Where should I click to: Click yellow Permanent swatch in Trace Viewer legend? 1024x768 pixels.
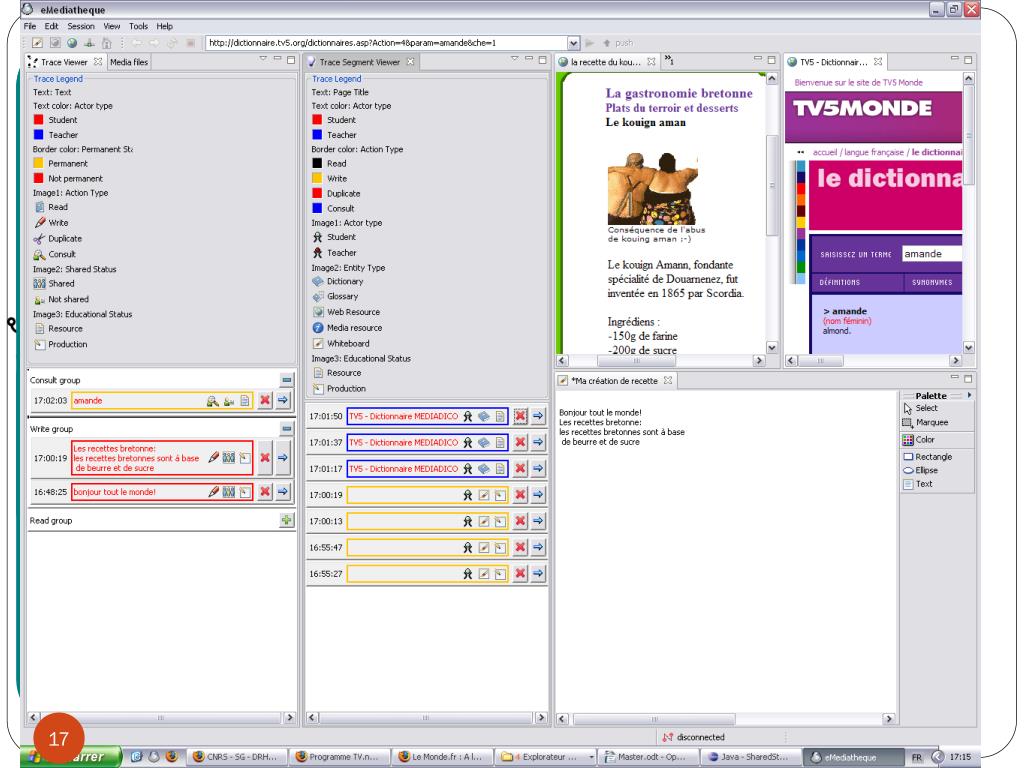pos(38,163)
